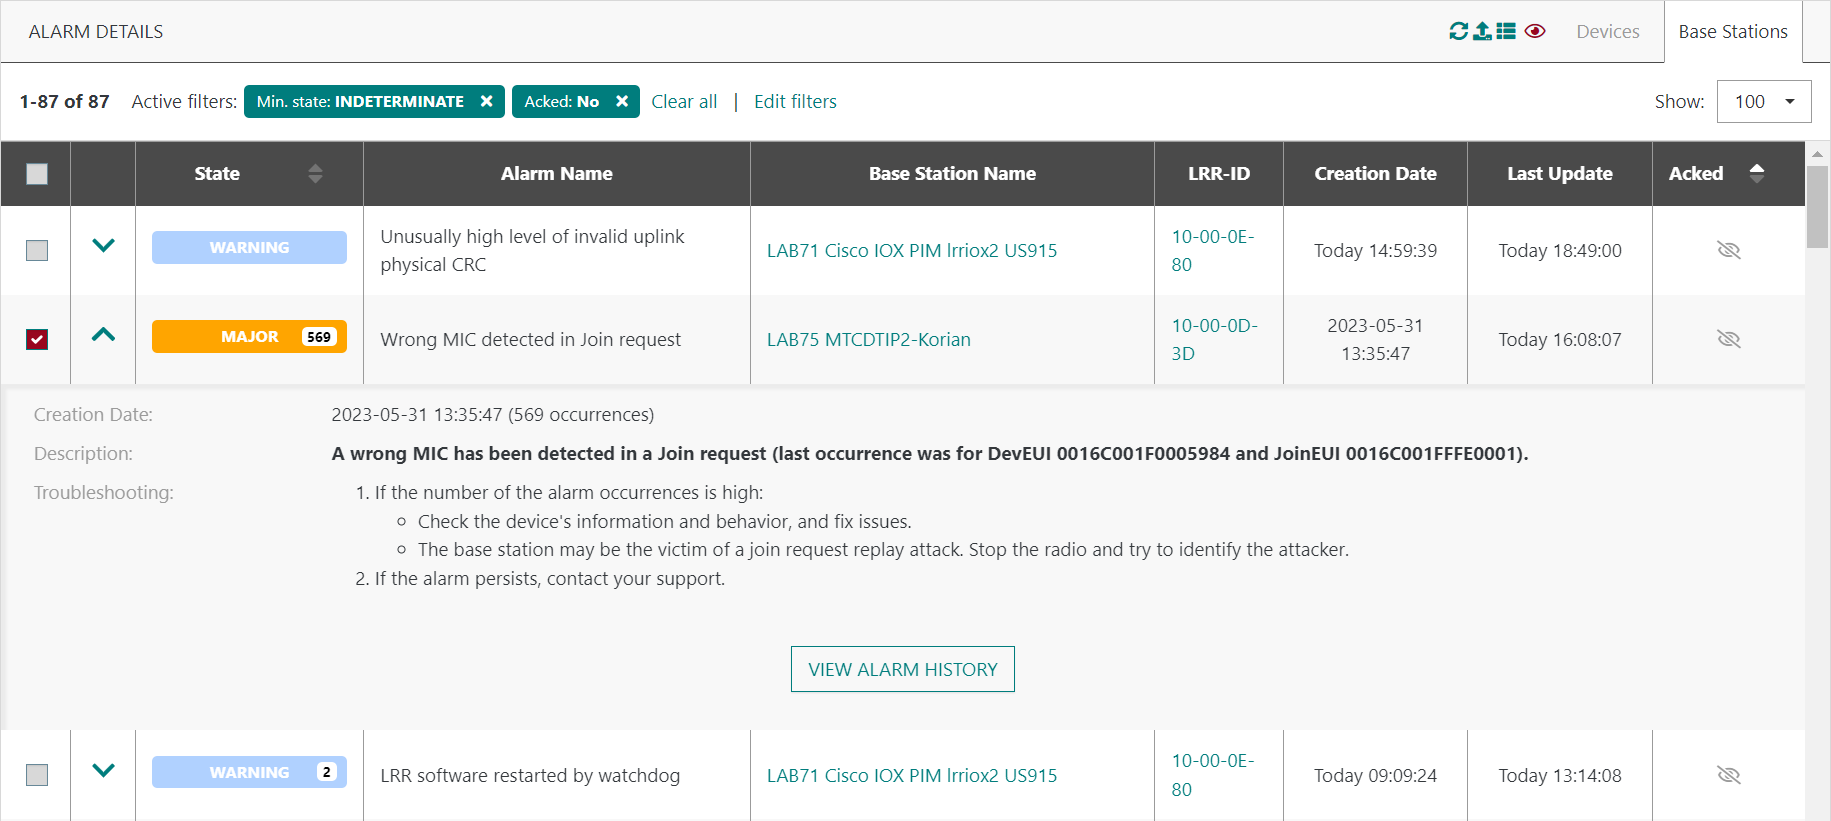Open the LAB75 MTCDTIP2-Korian base station link

[868, 339]
